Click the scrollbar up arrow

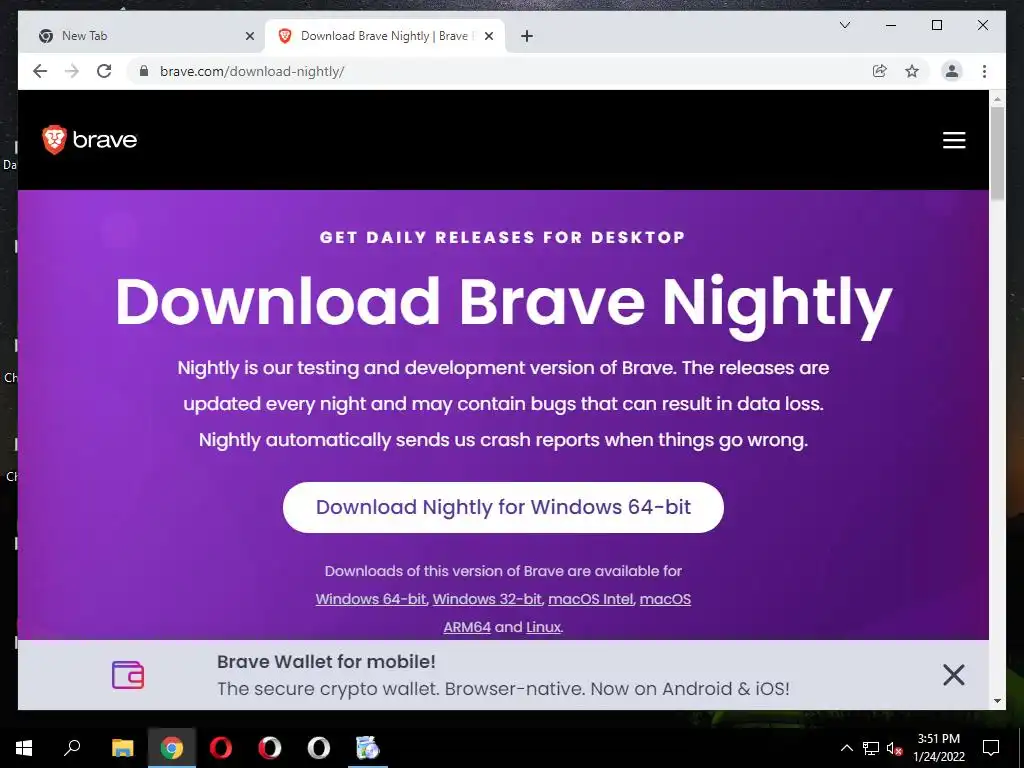coord(997,99)
